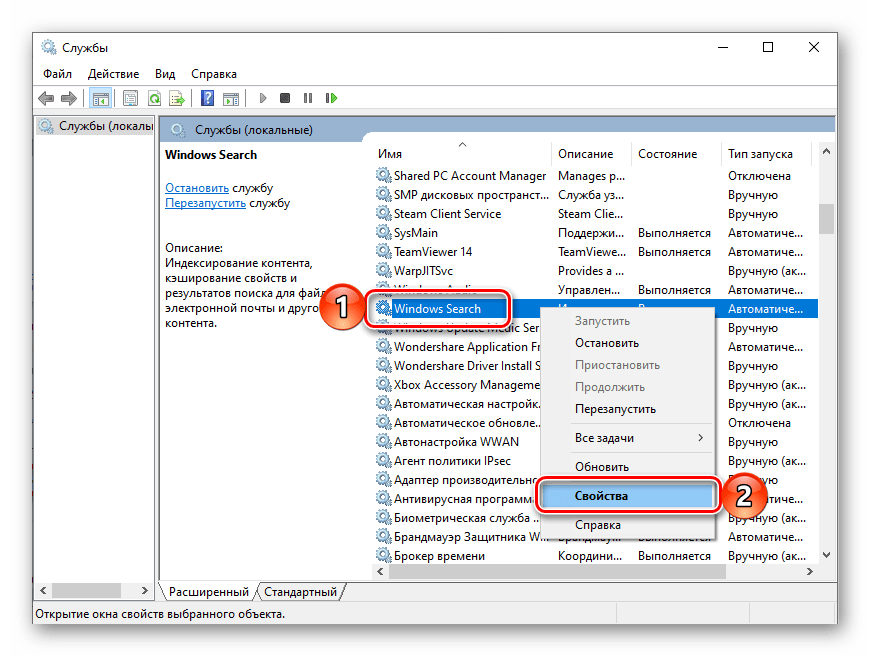Click the Export List toolbar icon

pos(177,98)
